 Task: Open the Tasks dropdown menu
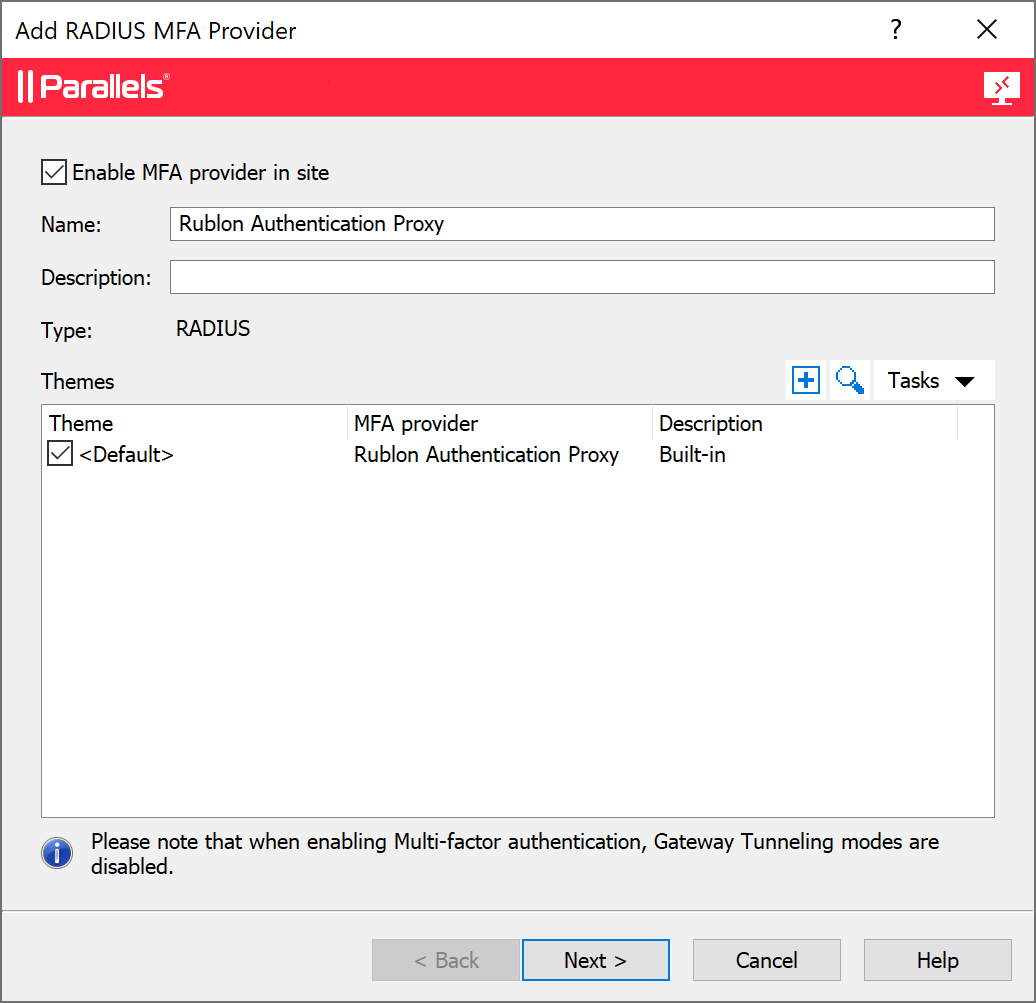pyautogui.click(x=933, y=381)
